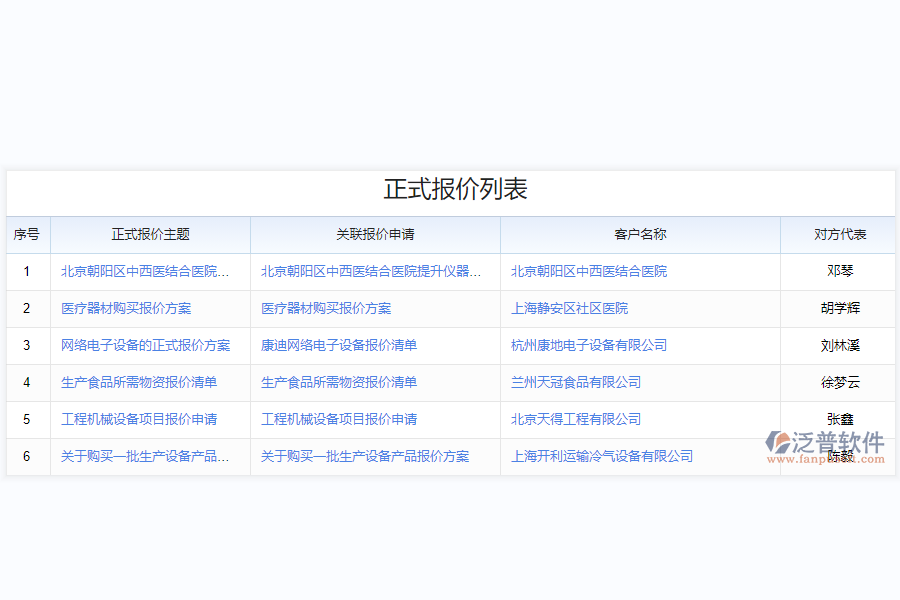Click the 客户名称 column header

click(x=640, y=234)
